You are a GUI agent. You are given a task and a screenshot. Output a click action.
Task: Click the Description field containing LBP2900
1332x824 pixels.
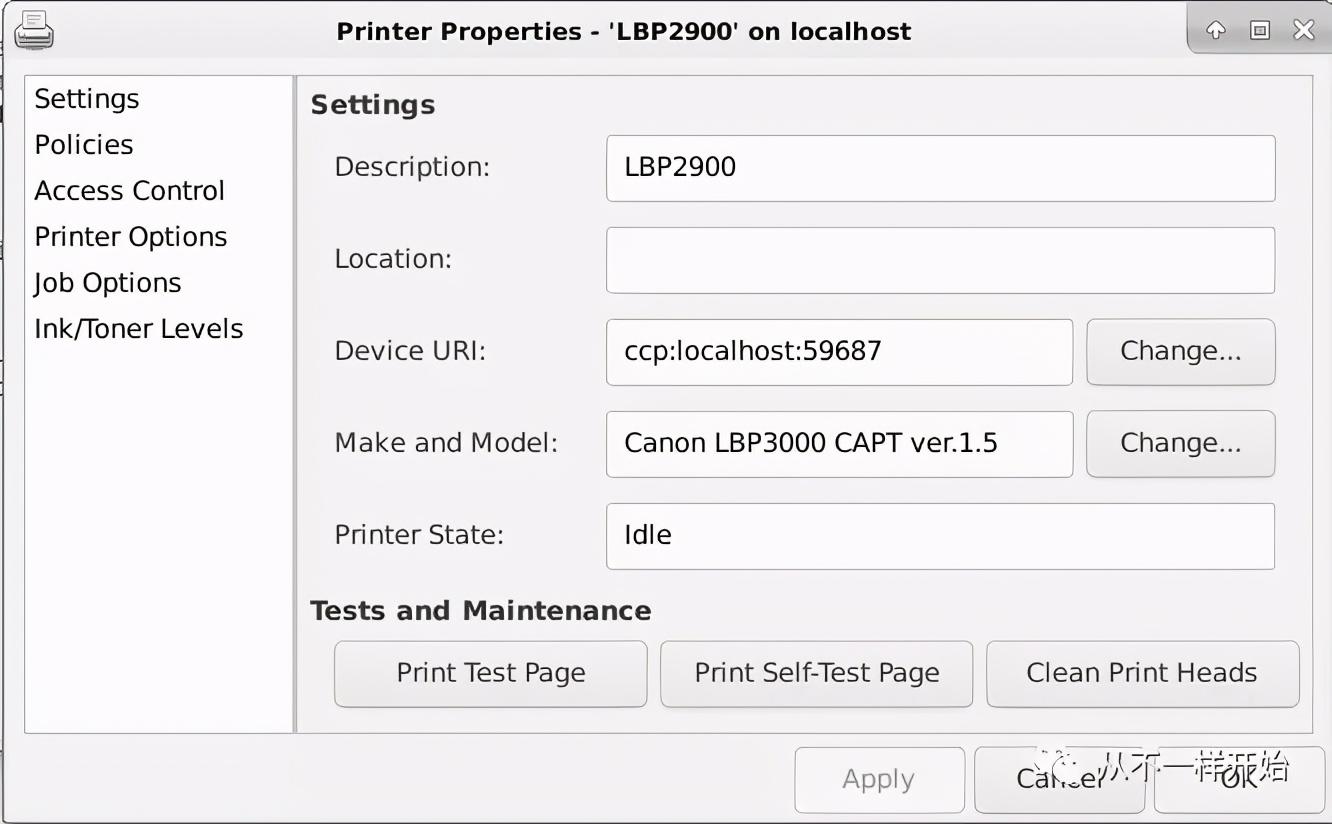941,168
